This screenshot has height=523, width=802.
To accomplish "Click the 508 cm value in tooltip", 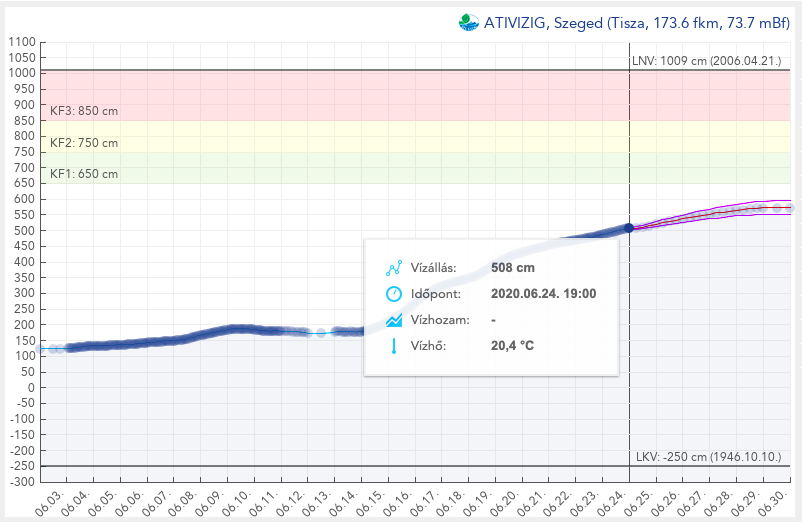I will pos(513,268).
